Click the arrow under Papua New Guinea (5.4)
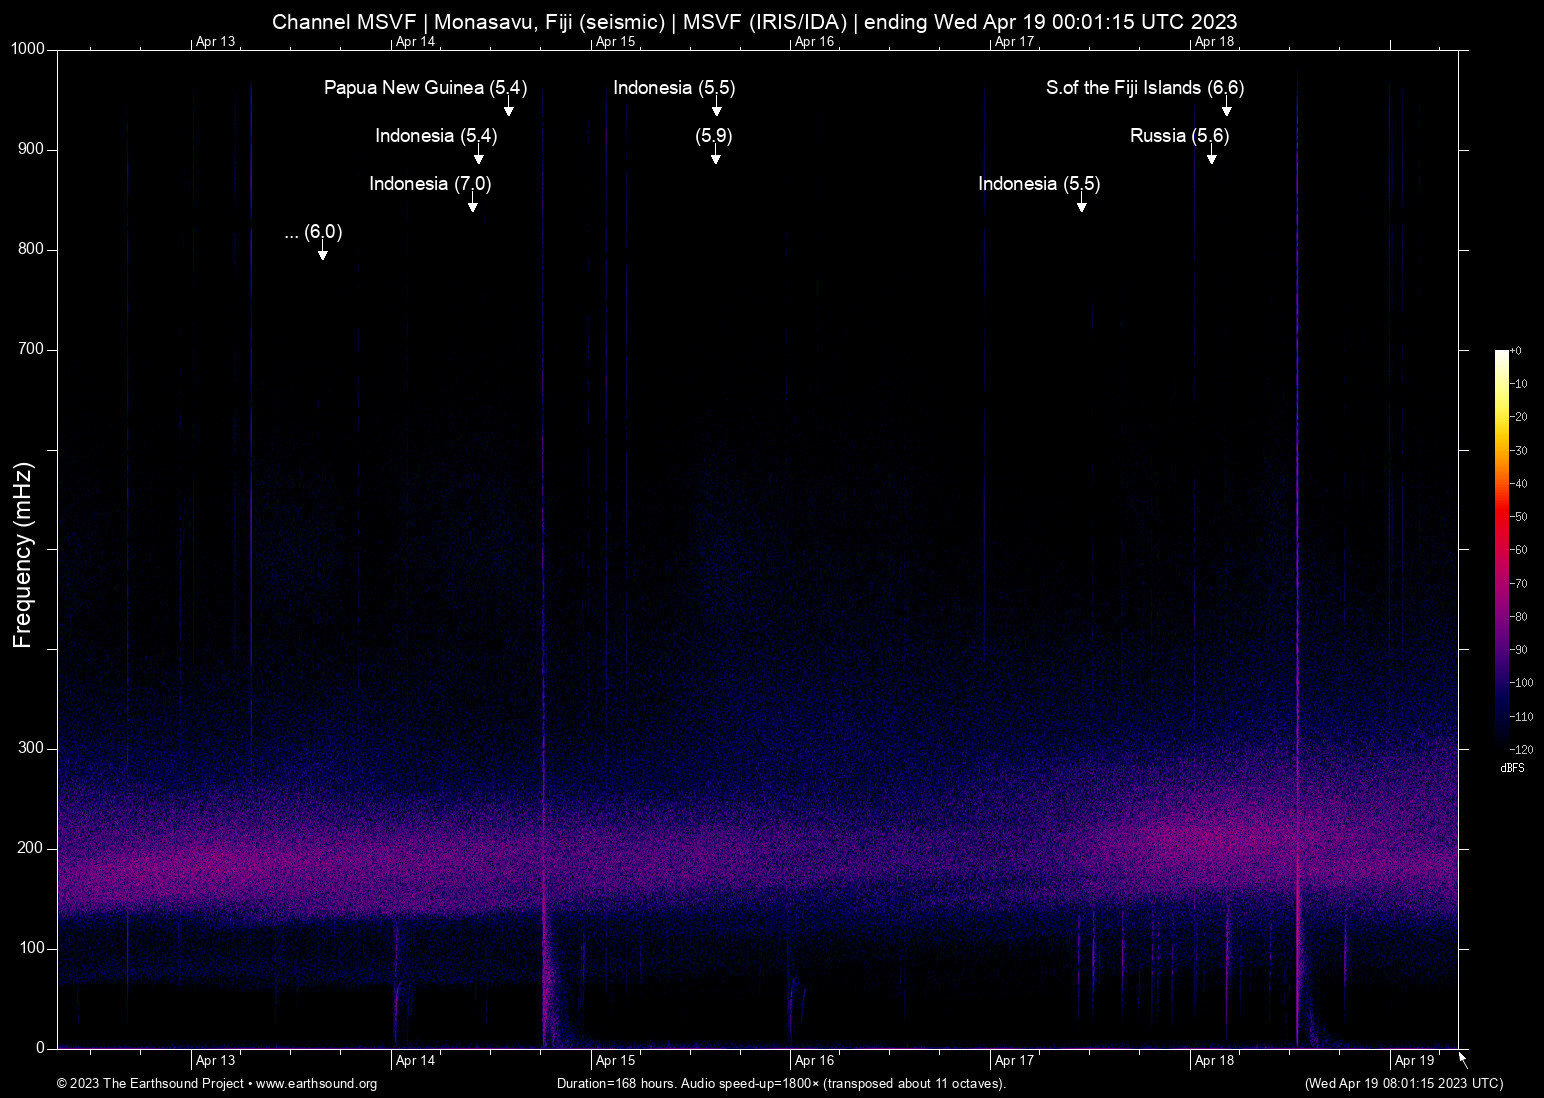The height and width of the screenshot is (1098, 1544). pyautogui.click(x=508, y=106)
